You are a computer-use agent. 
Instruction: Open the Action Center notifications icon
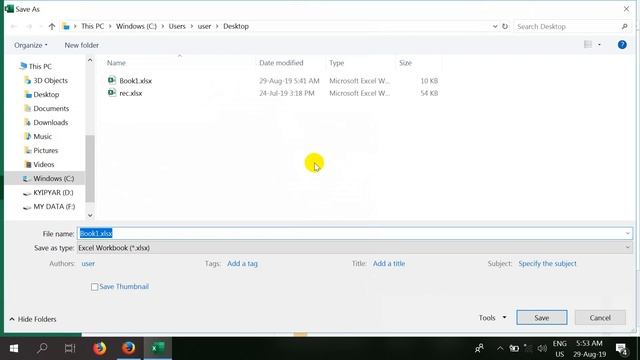(x=622, y=349)
